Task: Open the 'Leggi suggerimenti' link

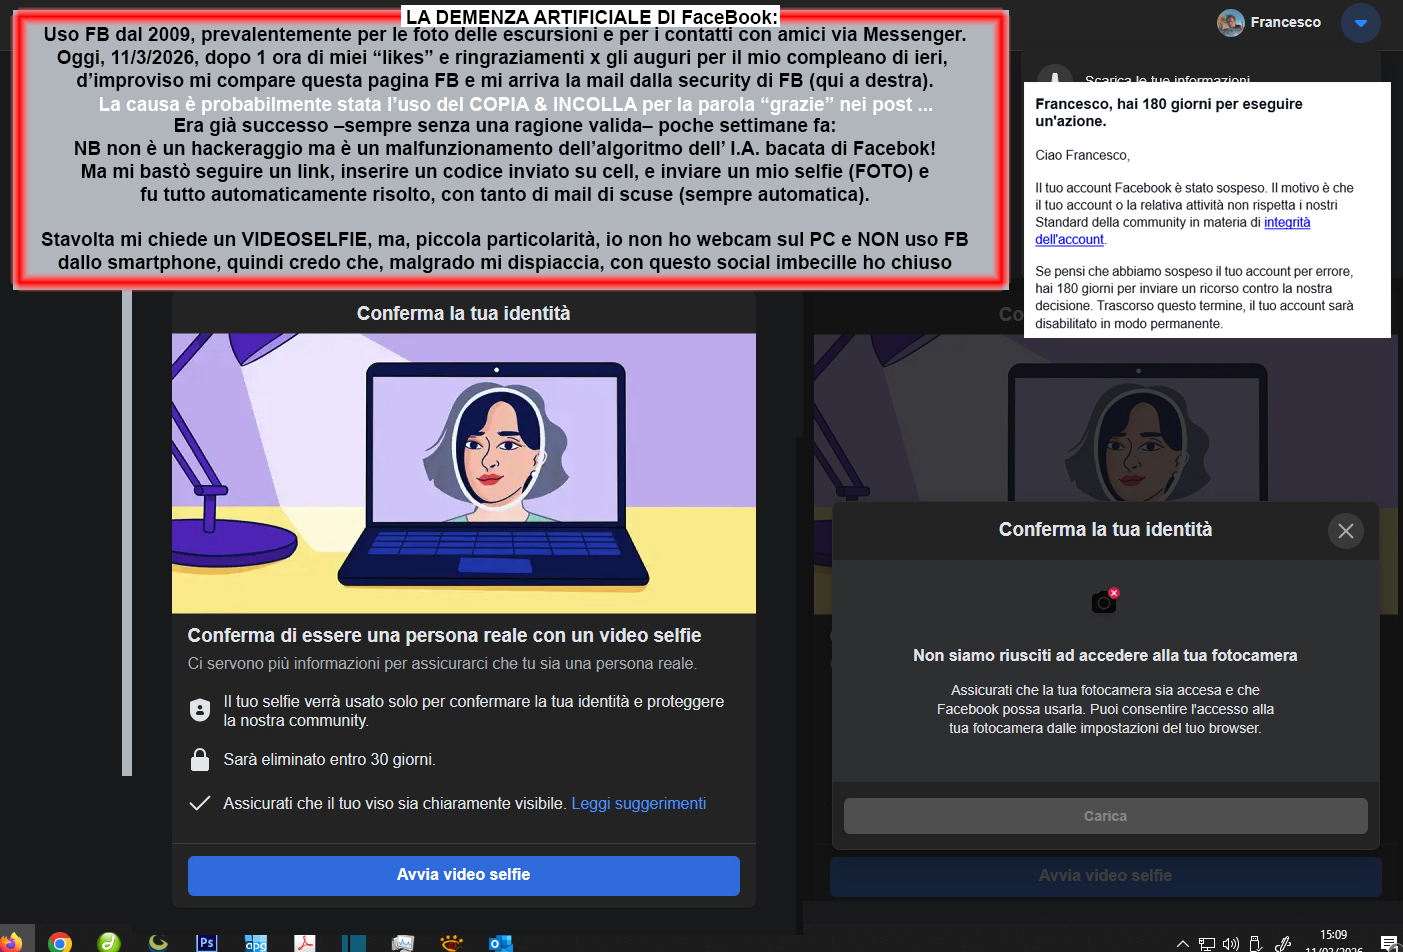Action: [x=638, y=803]
